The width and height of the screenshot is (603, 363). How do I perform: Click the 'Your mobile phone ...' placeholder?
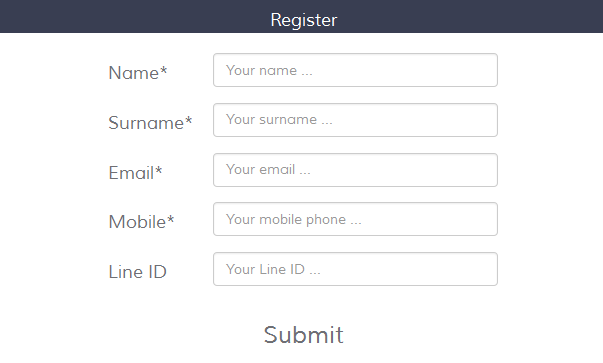(294, 220)
